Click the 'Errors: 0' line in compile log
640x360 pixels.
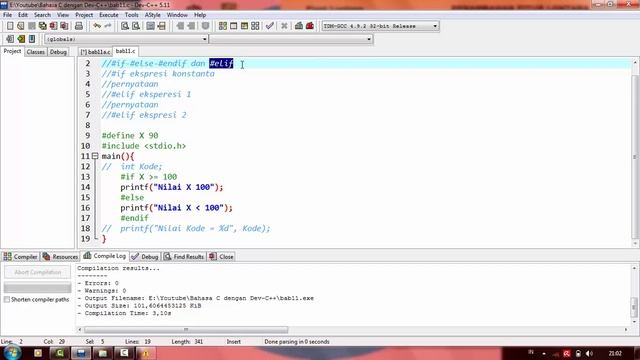click(98, 283)
